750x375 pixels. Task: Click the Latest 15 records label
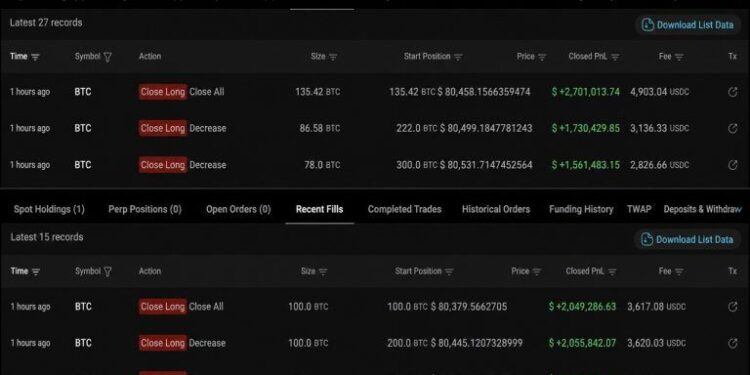tap(46, 237)
